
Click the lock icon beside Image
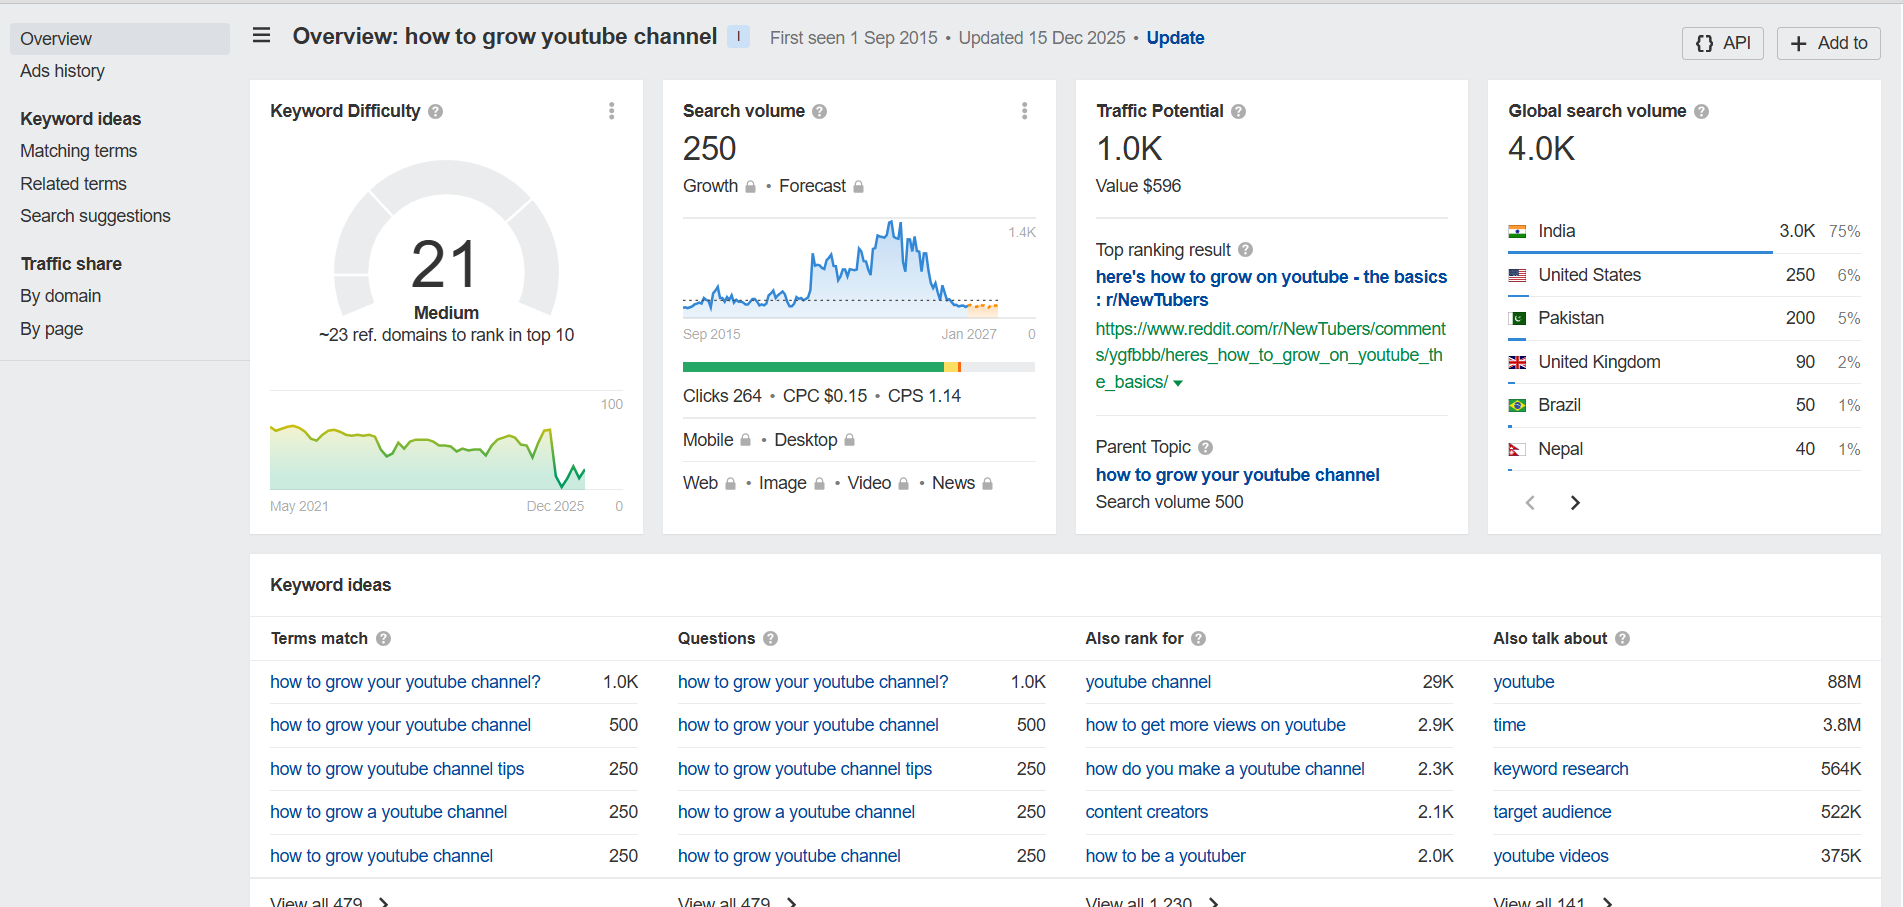[819, 484]
